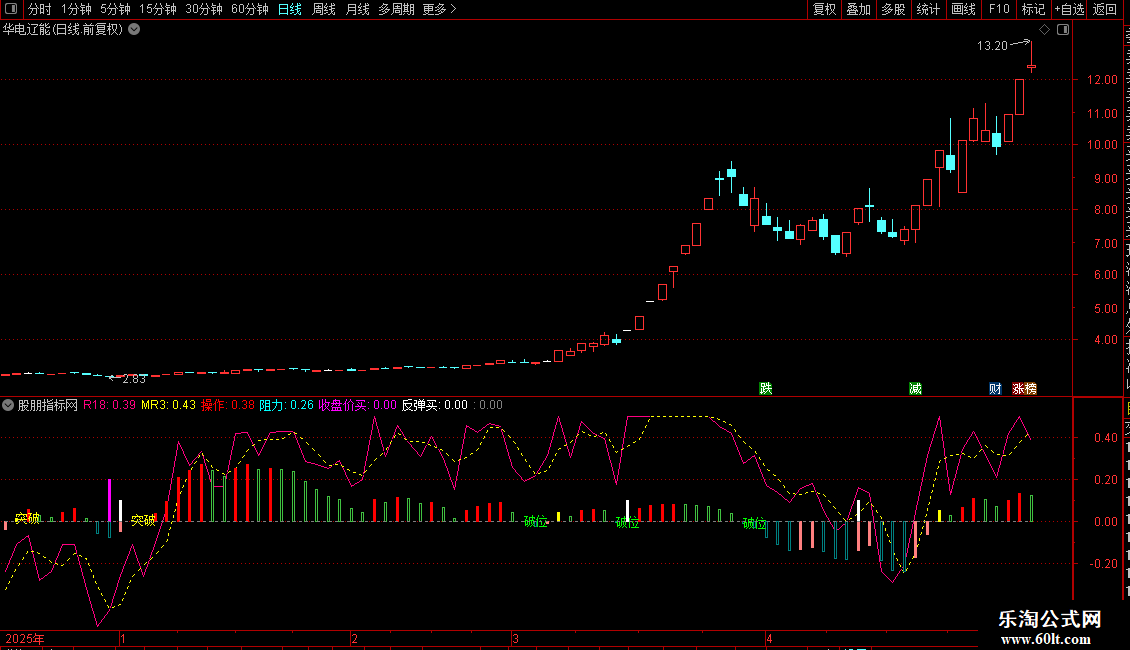Viewport: 1130px width, 650px height.
Task: Click the 阻力: 0.26 indicator value
Action: pos(286,405)
